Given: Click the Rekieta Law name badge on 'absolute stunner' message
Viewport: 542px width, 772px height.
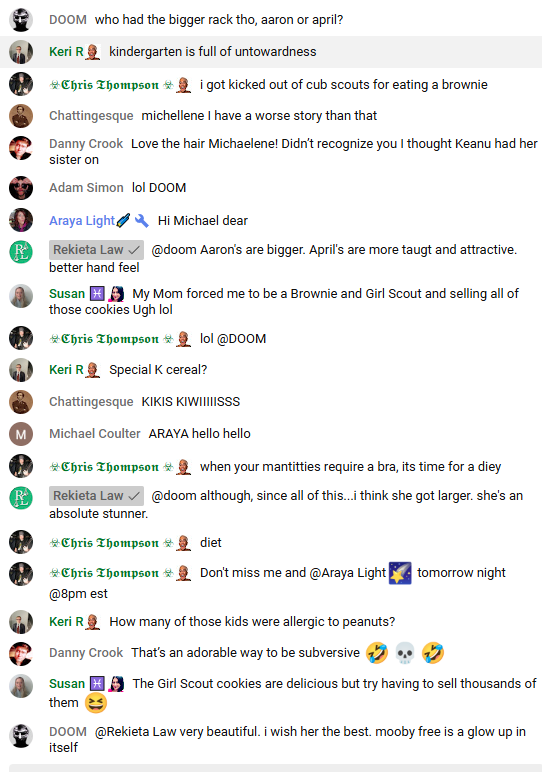Looking at the screenshot, I should [x=96, y=496].
